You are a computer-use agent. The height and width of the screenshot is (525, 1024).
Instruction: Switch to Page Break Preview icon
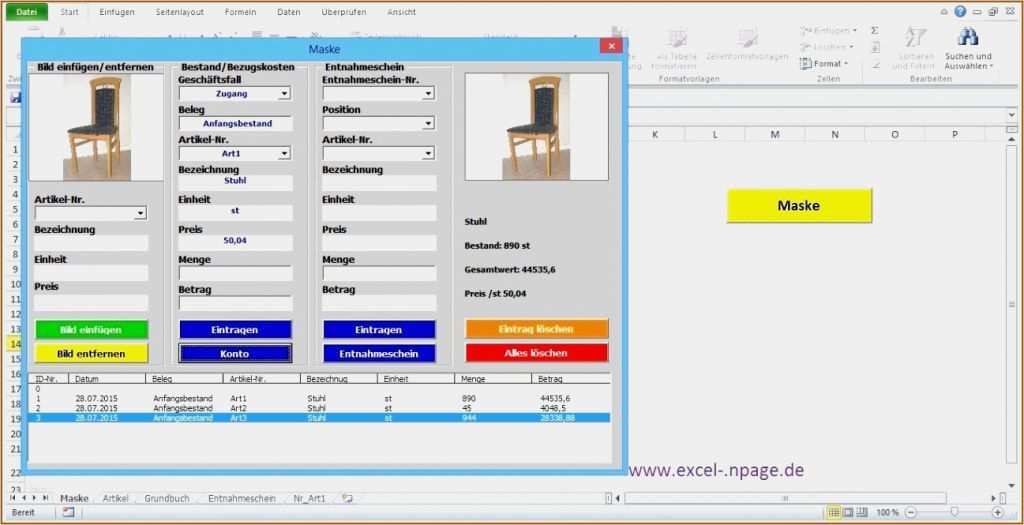pos(861,513)
